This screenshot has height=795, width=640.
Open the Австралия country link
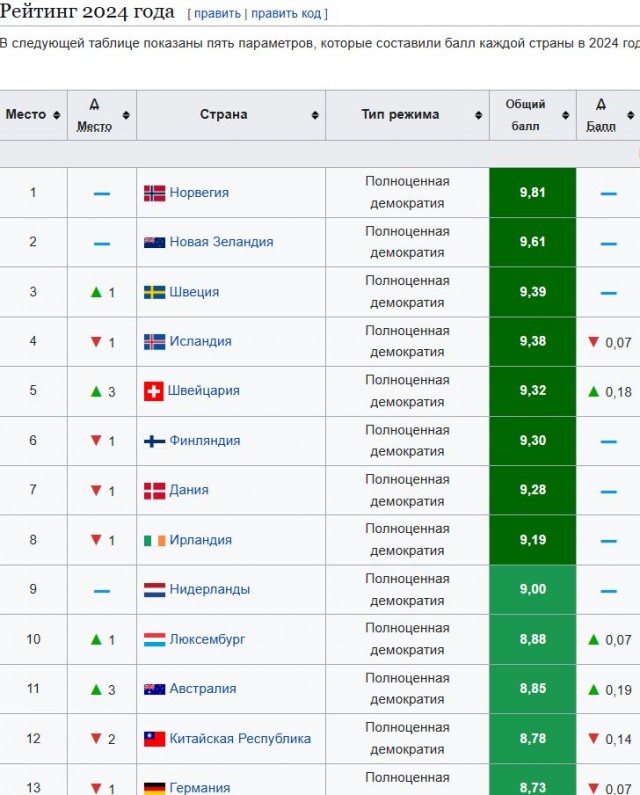203,689
